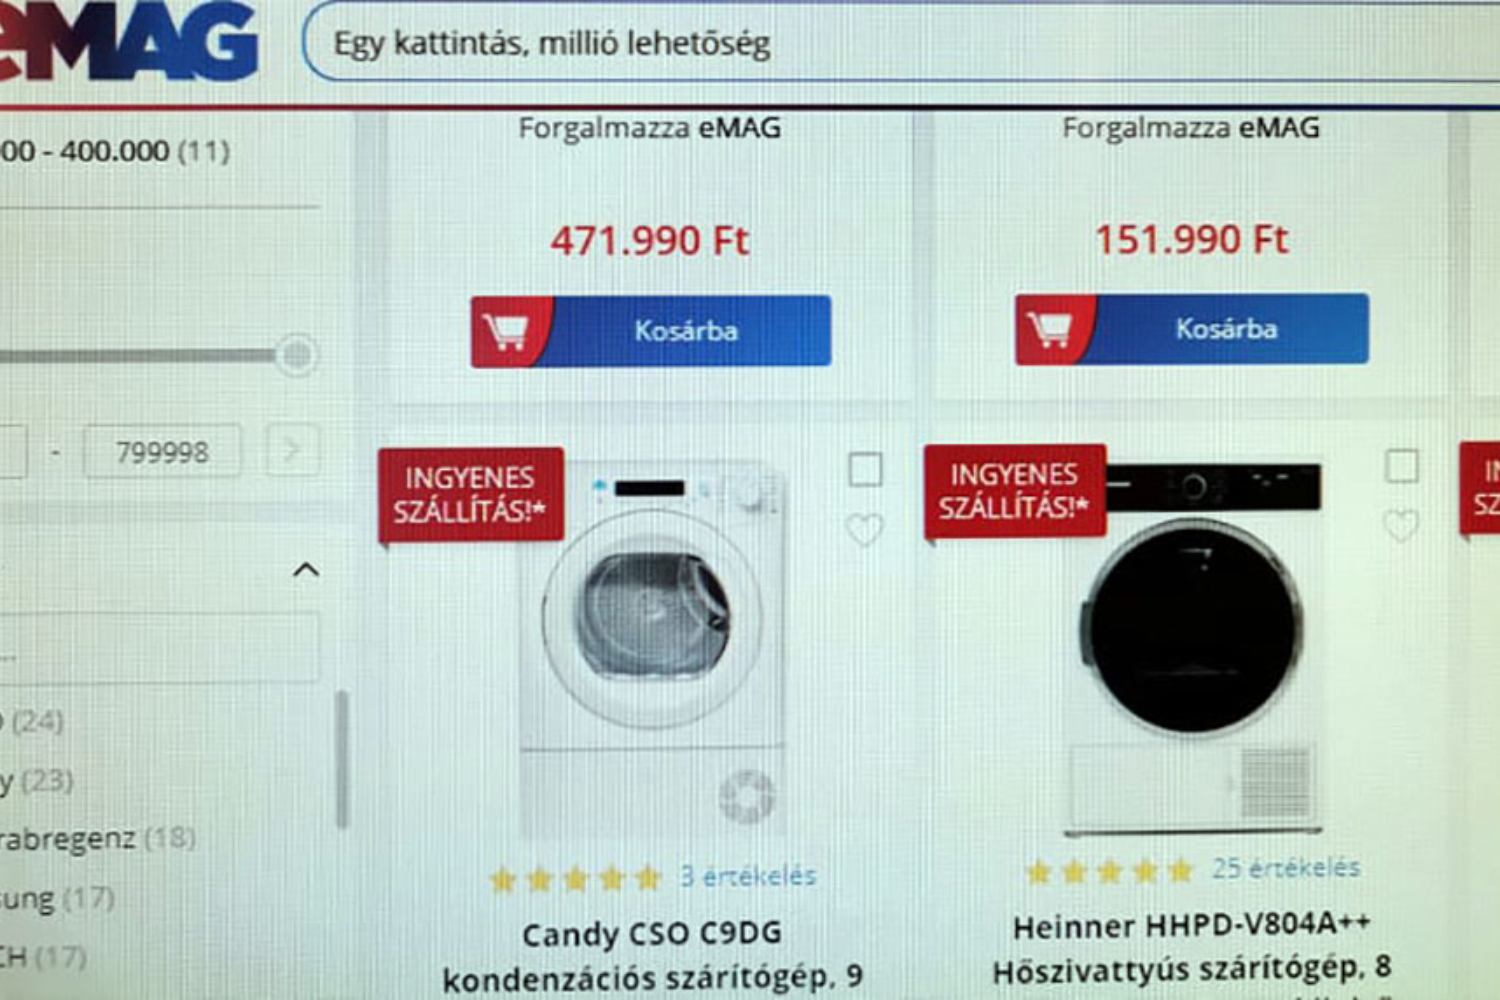Add 151.990 Ft item with Kosárba
Image resolution: width=1500 pixels, height=1000 pixels.
(x=1192, y=329)
